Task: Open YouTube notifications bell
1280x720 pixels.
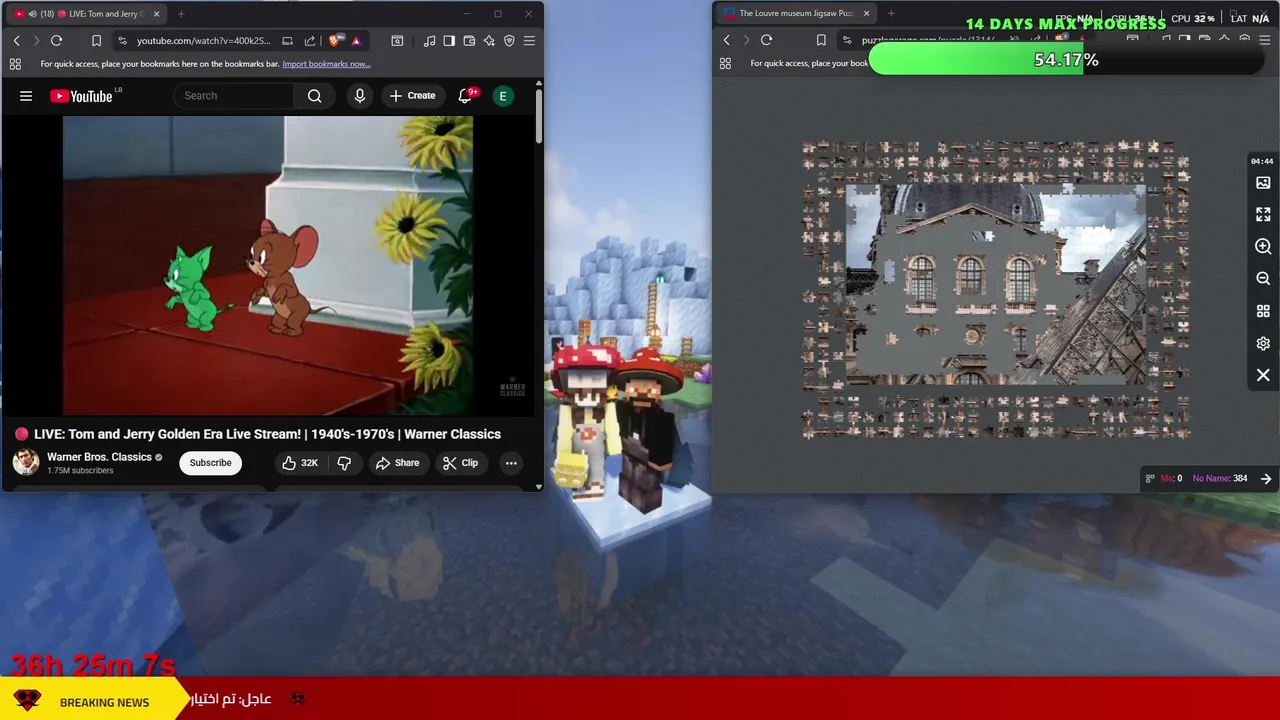Action: point(465,96)
